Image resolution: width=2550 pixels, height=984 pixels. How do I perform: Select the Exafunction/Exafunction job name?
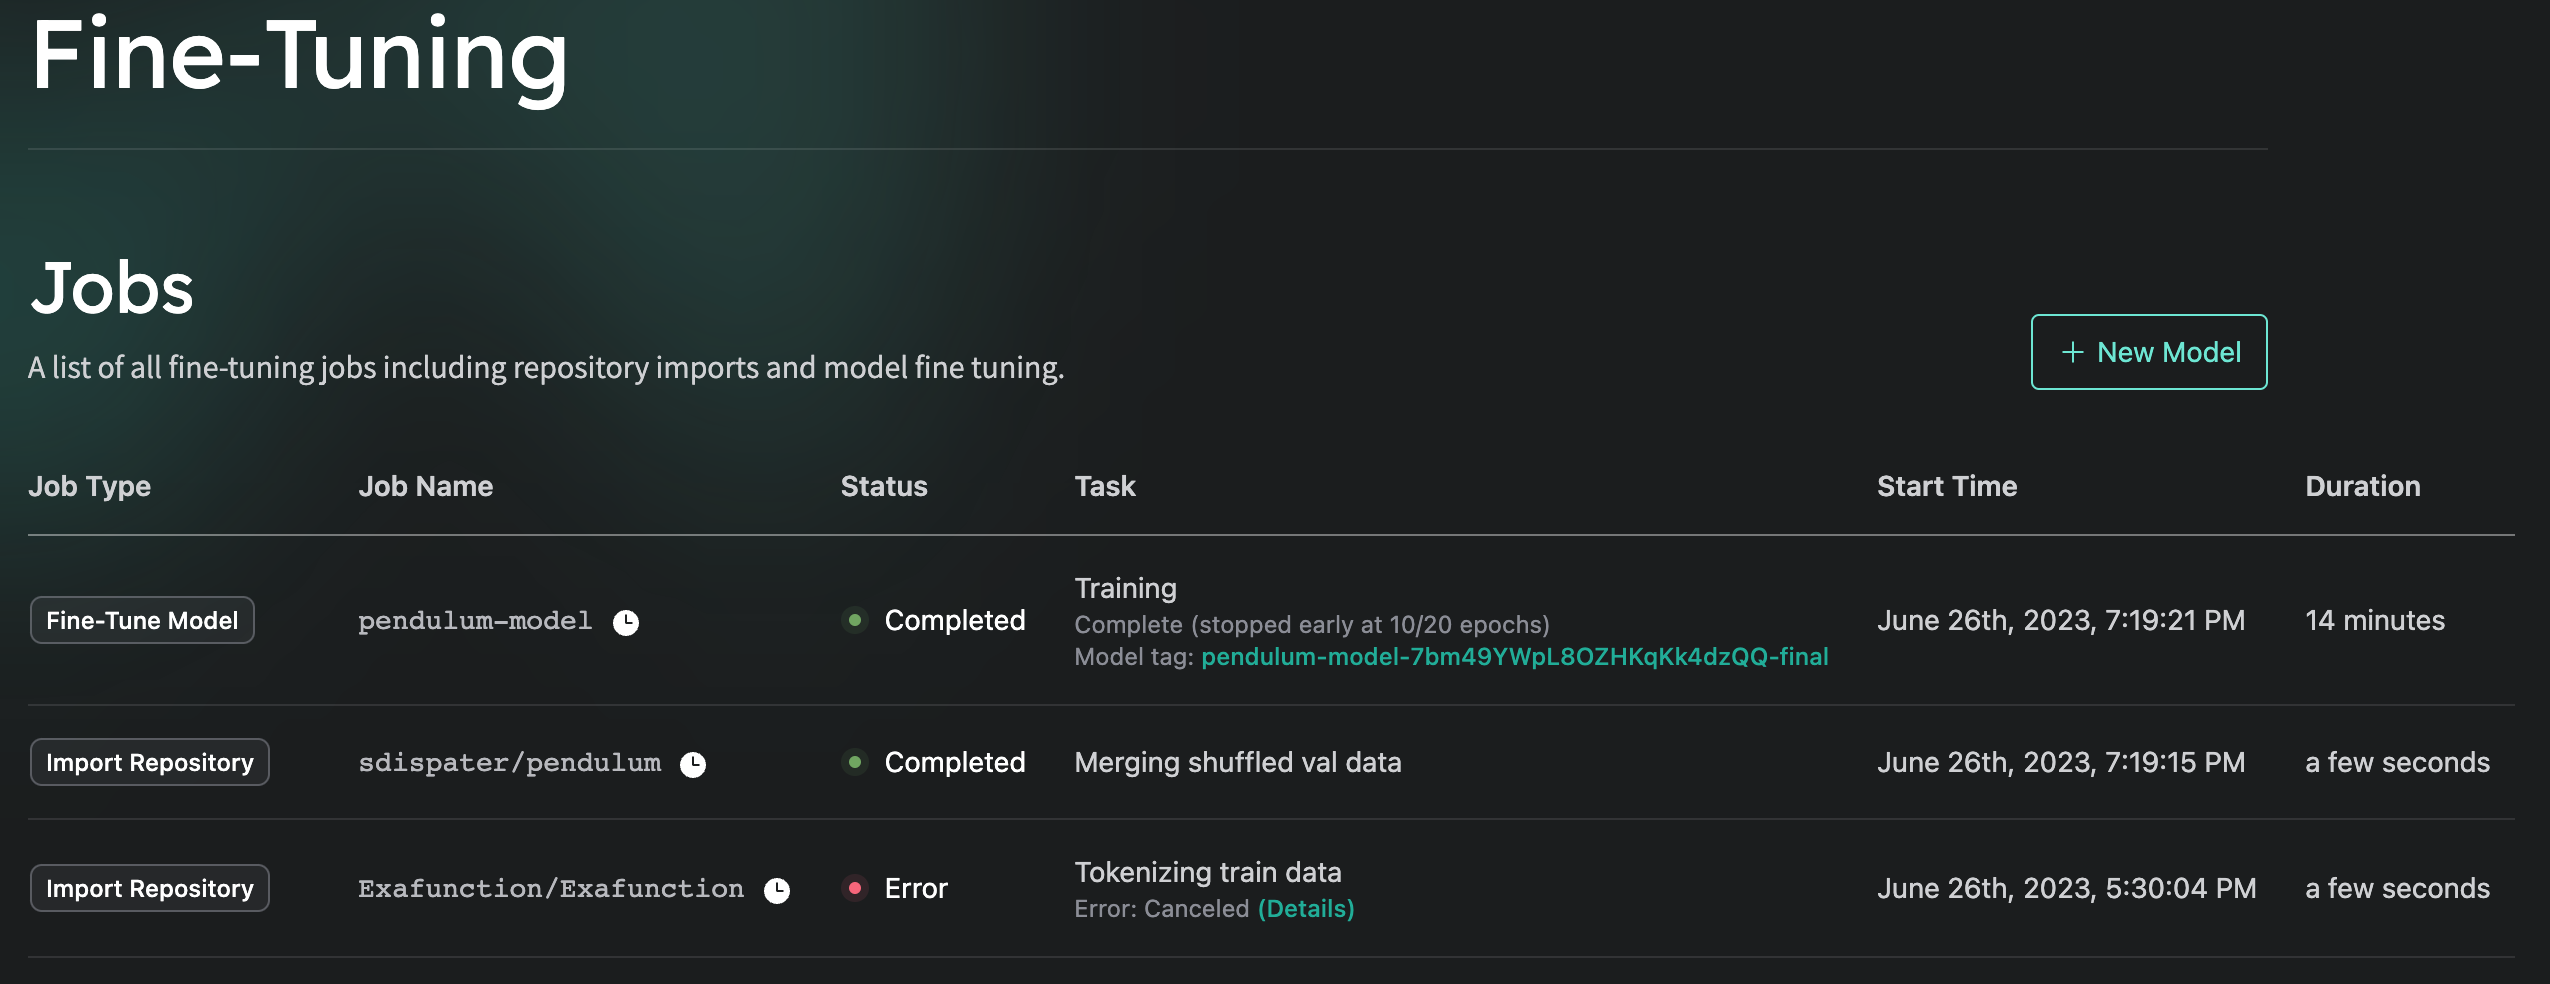tap(551, 889)
